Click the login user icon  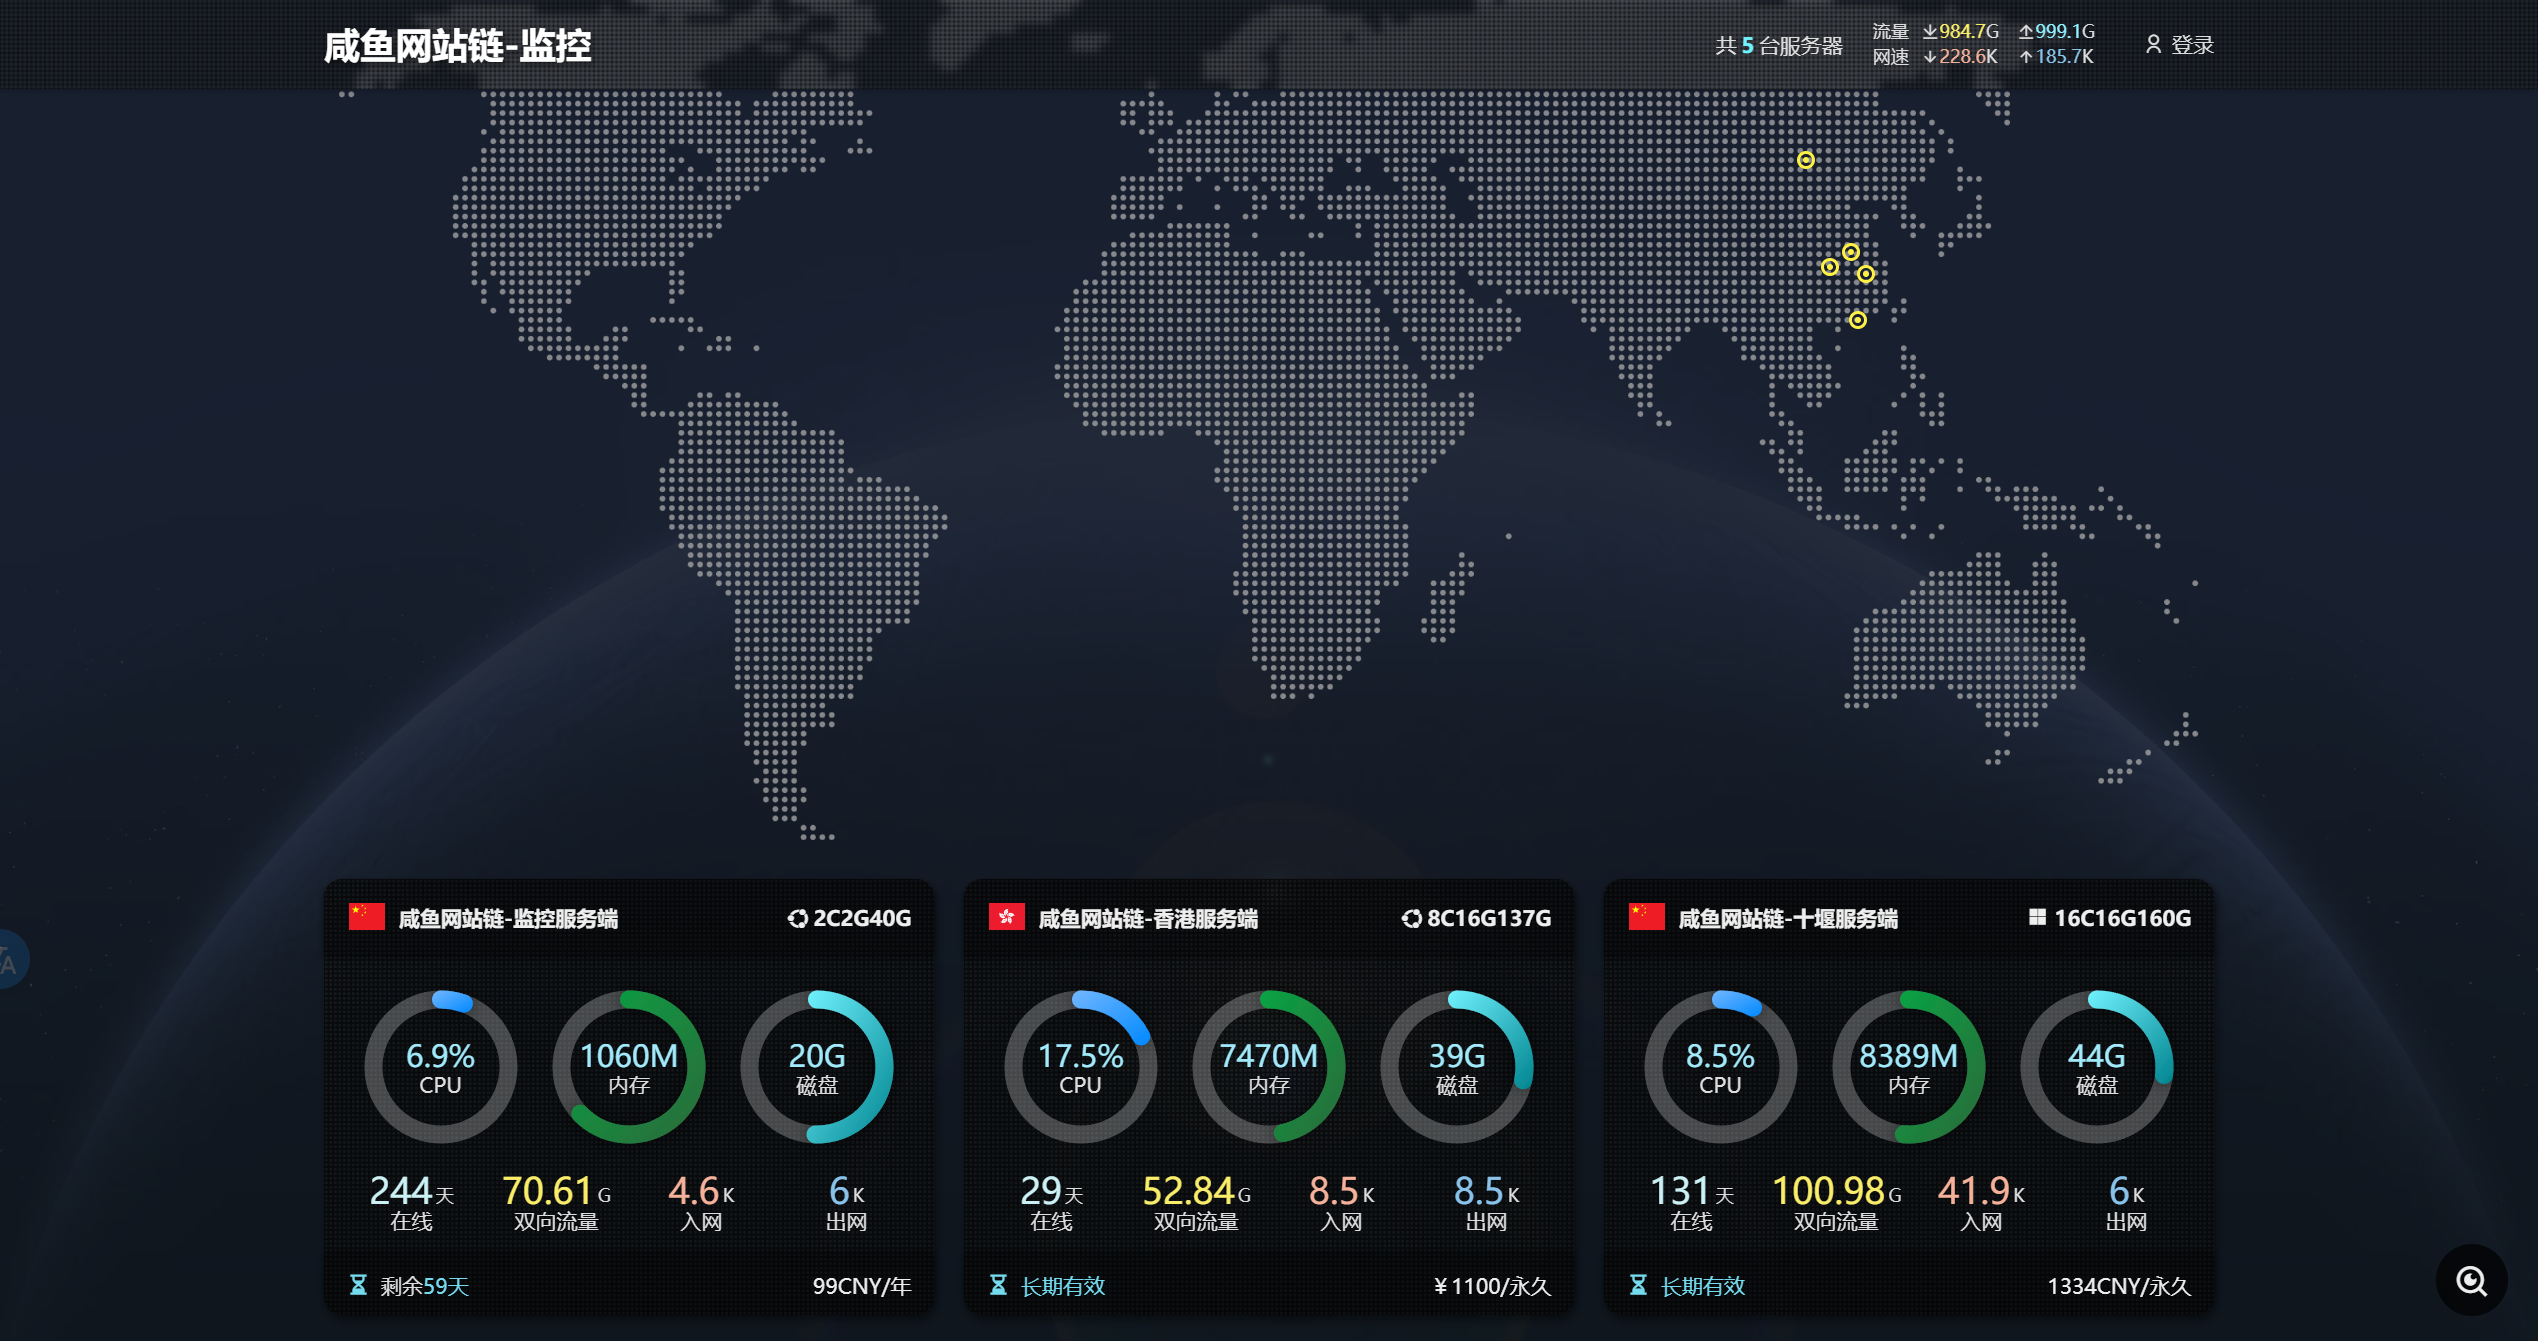click(x=2153, y=44)
